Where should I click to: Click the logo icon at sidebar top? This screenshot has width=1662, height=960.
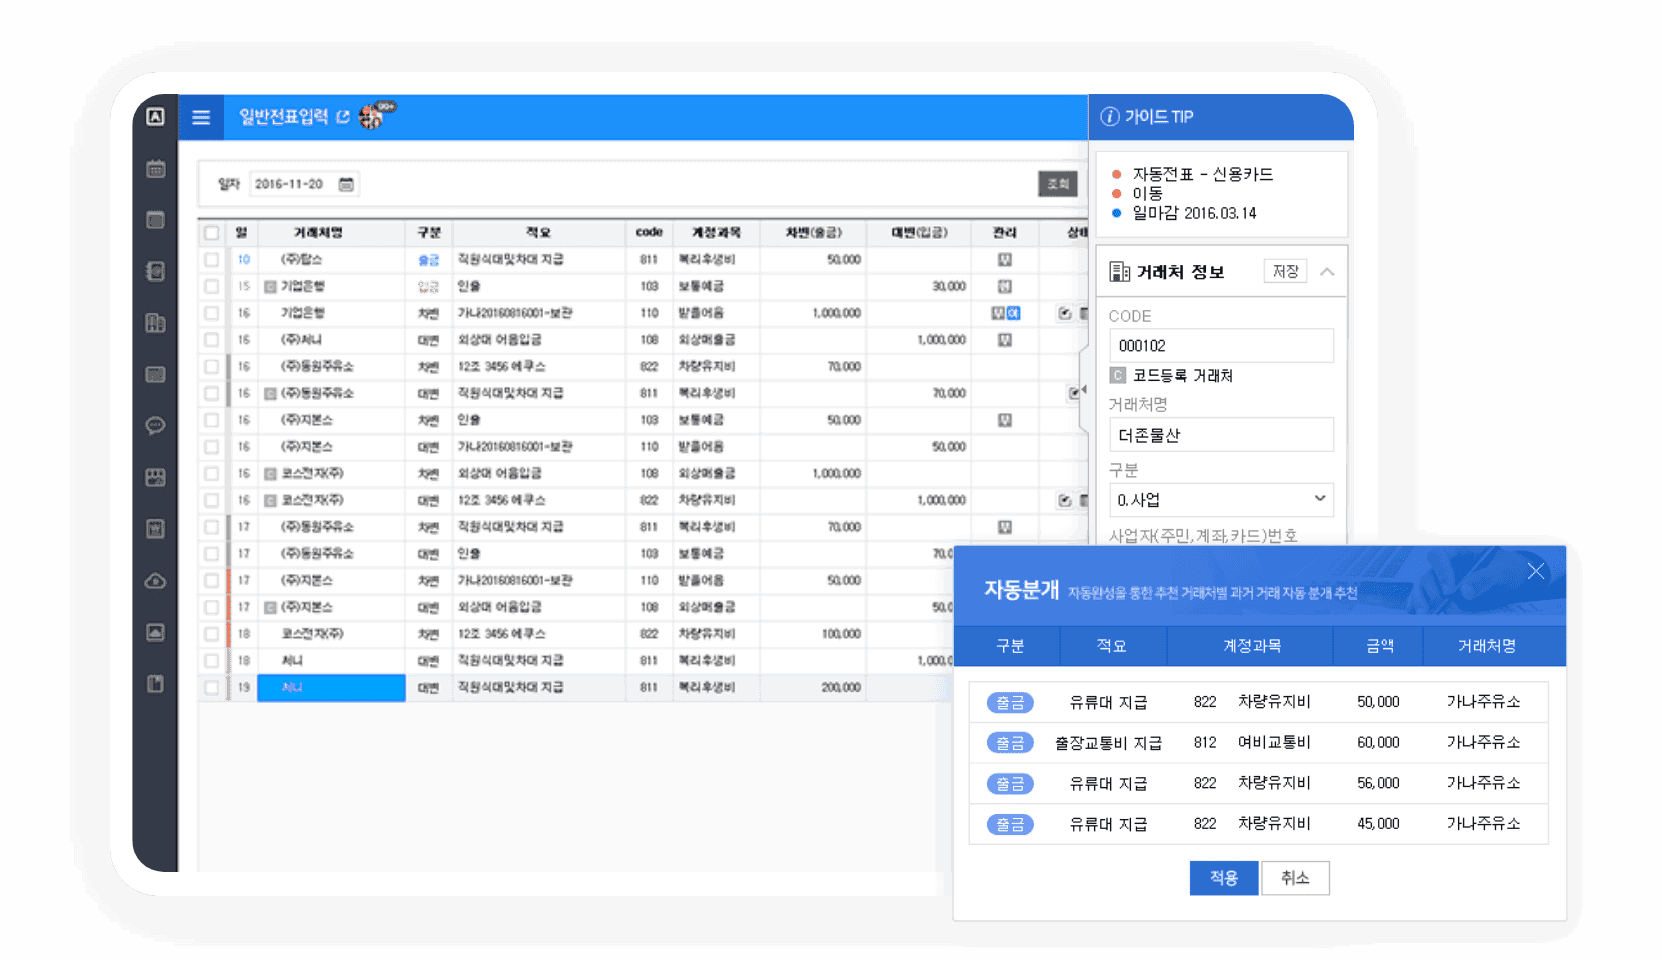click(156, 117)
